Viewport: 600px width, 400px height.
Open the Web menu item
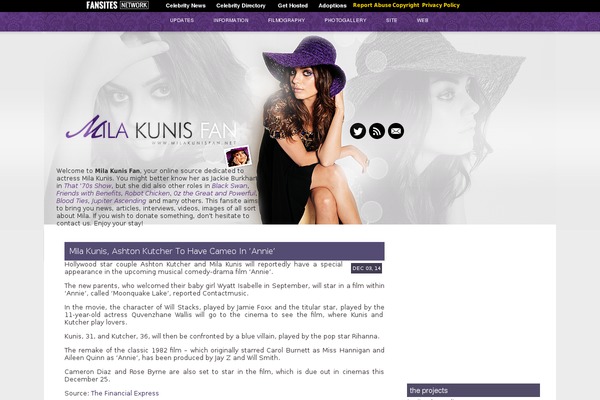click(x=422, y=20)
